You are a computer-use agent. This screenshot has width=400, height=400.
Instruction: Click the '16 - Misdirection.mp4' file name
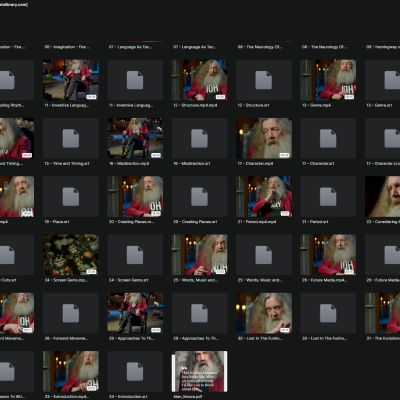(x=129, y=163)
